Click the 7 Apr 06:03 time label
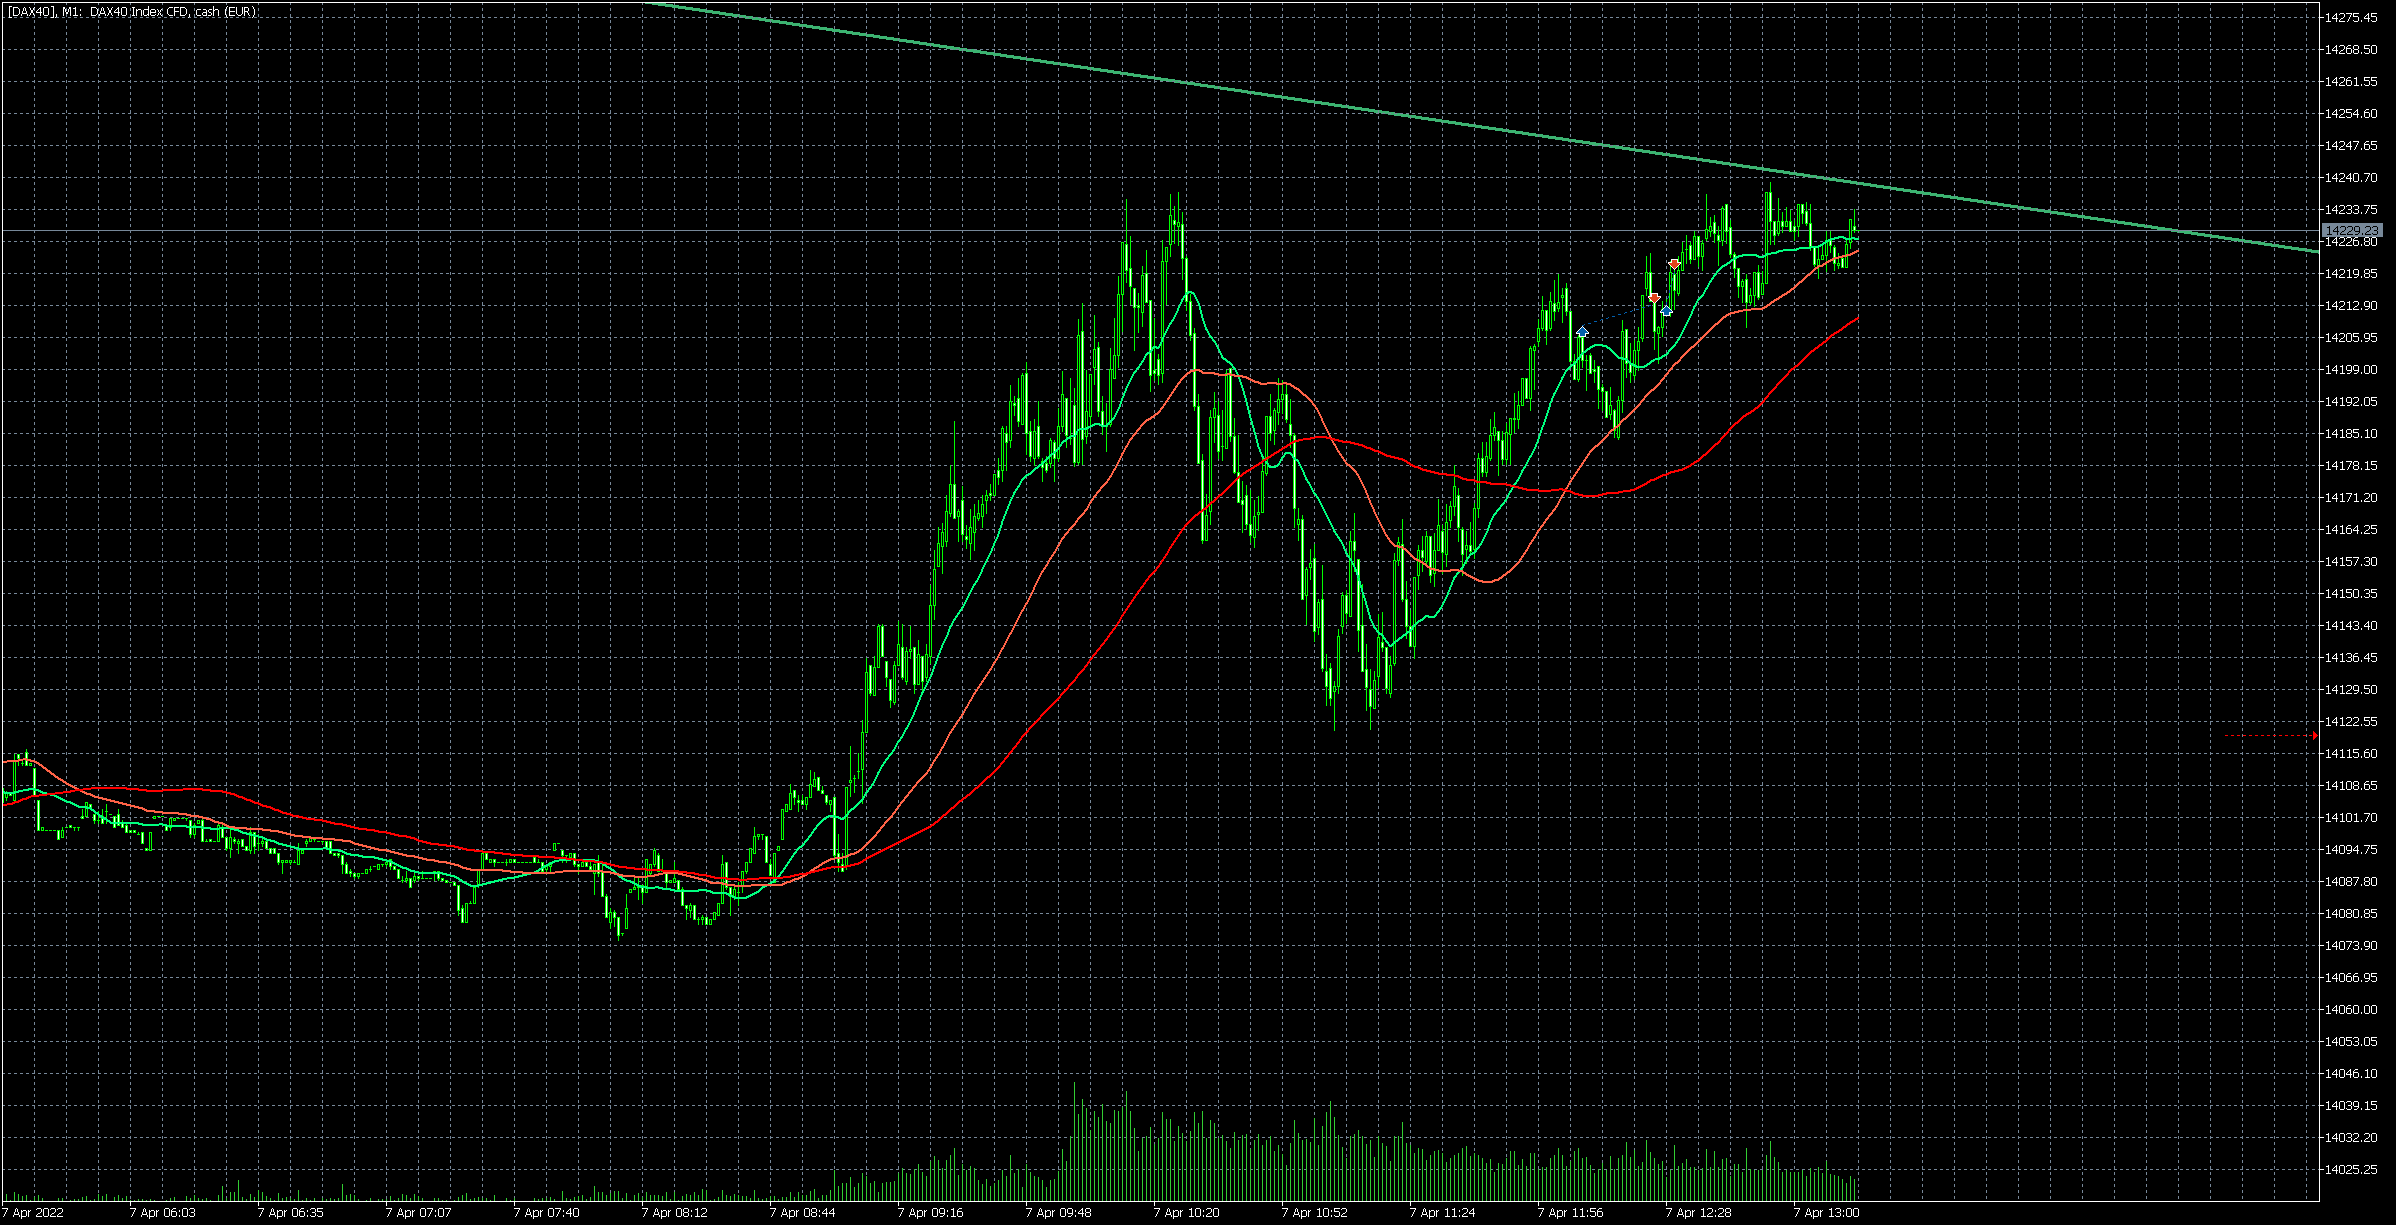Viewport: 2396px width, 1225px height. [x=162, y=1213]
